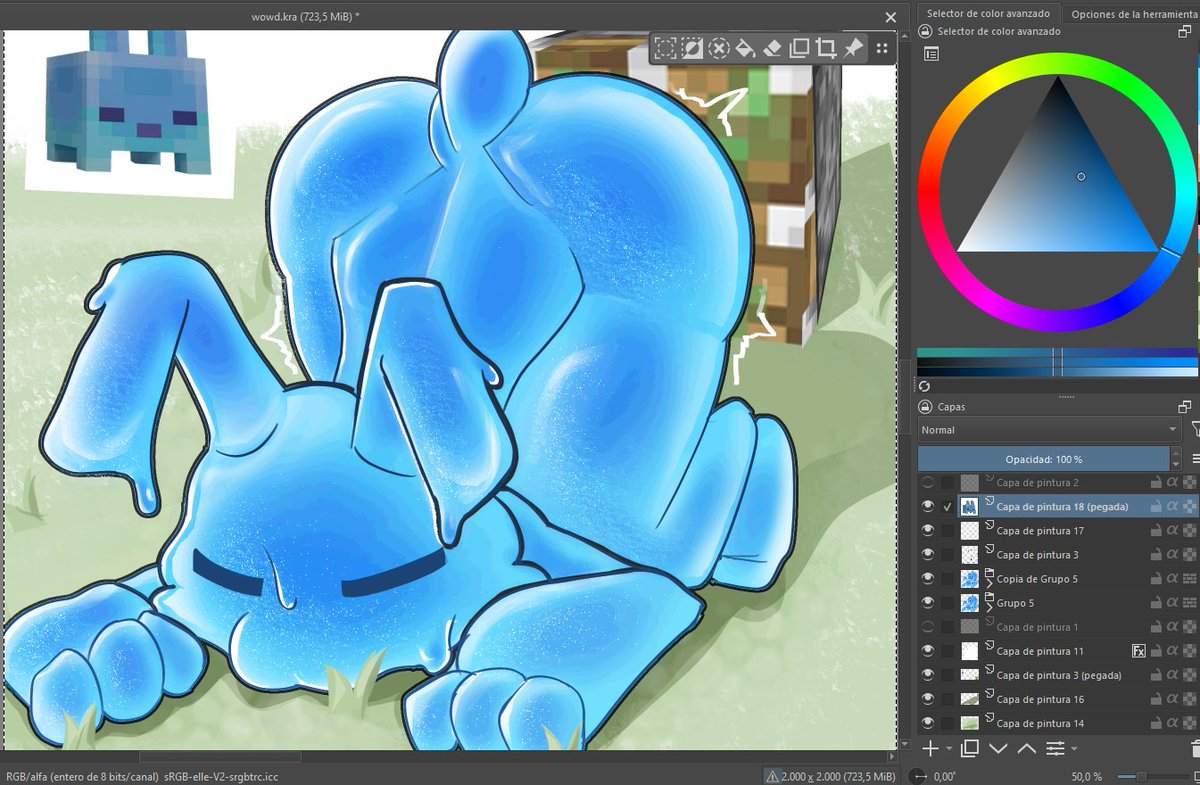Select the wowd.kra document tab
Image resolution: width=1200 pixels, height=785 pixels.
point(305,17)
